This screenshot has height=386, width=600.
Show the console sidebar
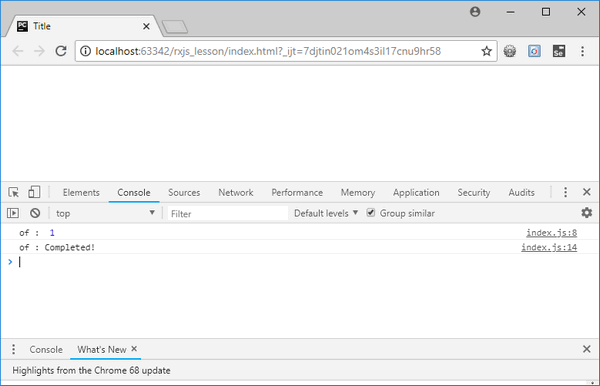pos(13,213)
